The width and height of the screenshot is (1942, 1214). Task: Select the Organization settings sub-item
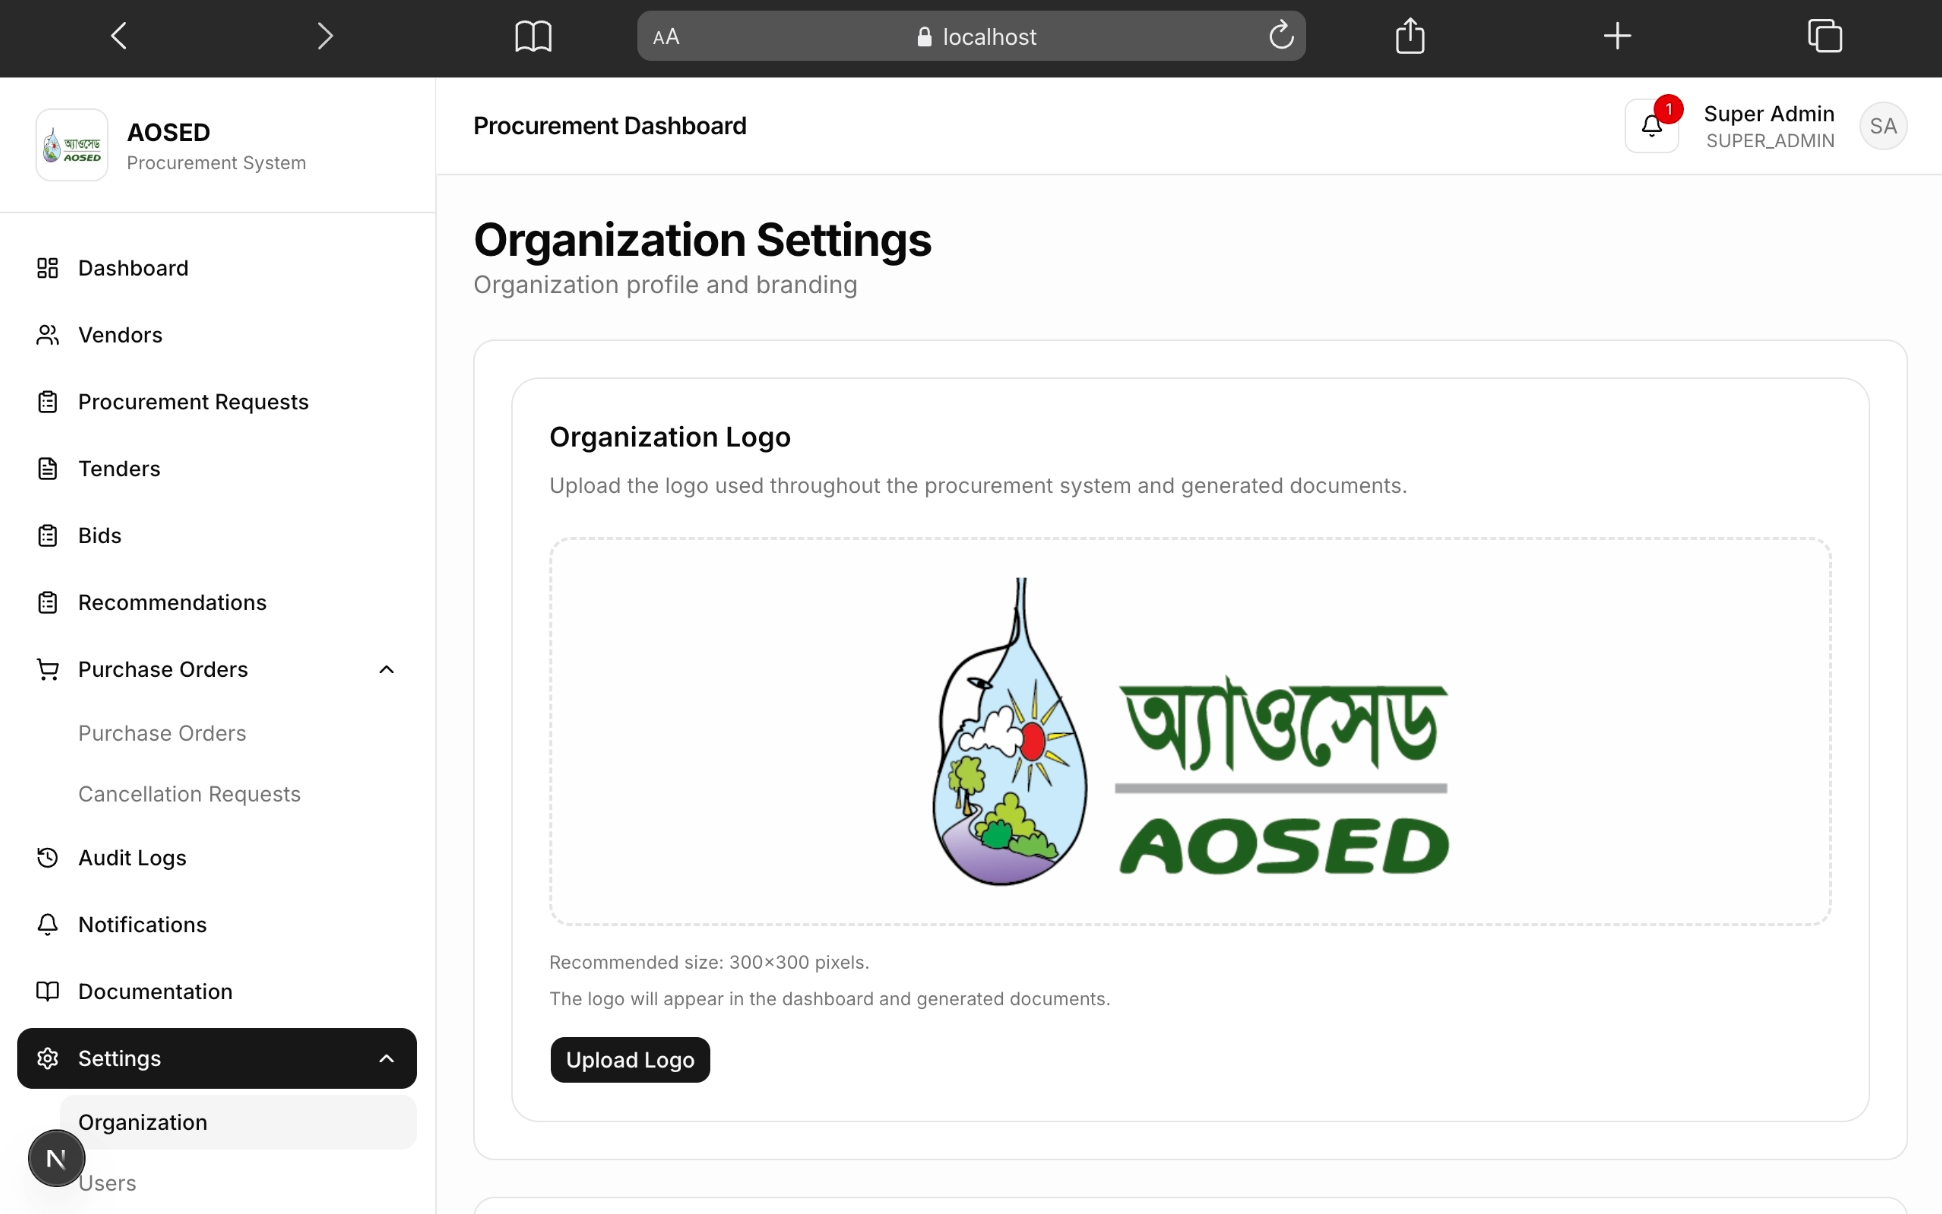pos(238,1122)
